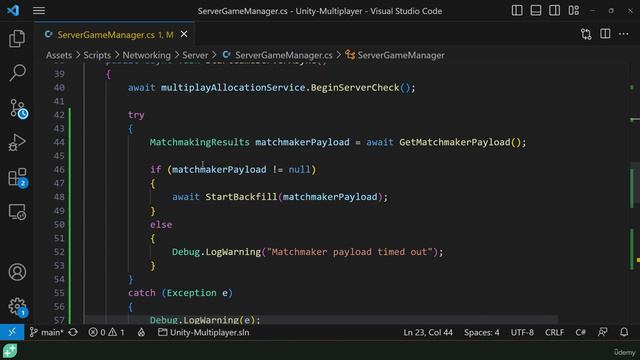The height and width of the screenshot is (360, 640).
Task: Change file encoding UTF-8
Action: (x=522, y=332)
